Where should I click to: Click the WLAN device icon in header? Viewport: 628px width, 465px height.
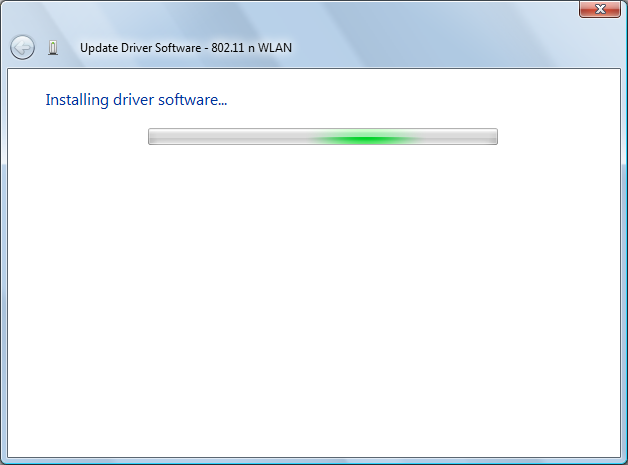pos(53,47)
